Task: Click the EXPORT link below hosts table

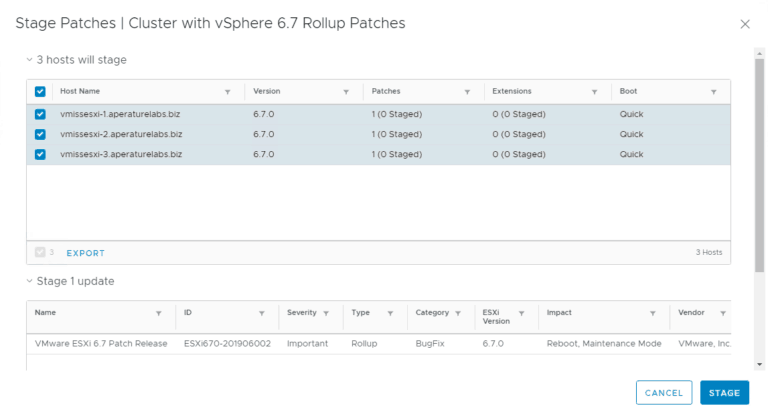Action: tap(85, 253)
